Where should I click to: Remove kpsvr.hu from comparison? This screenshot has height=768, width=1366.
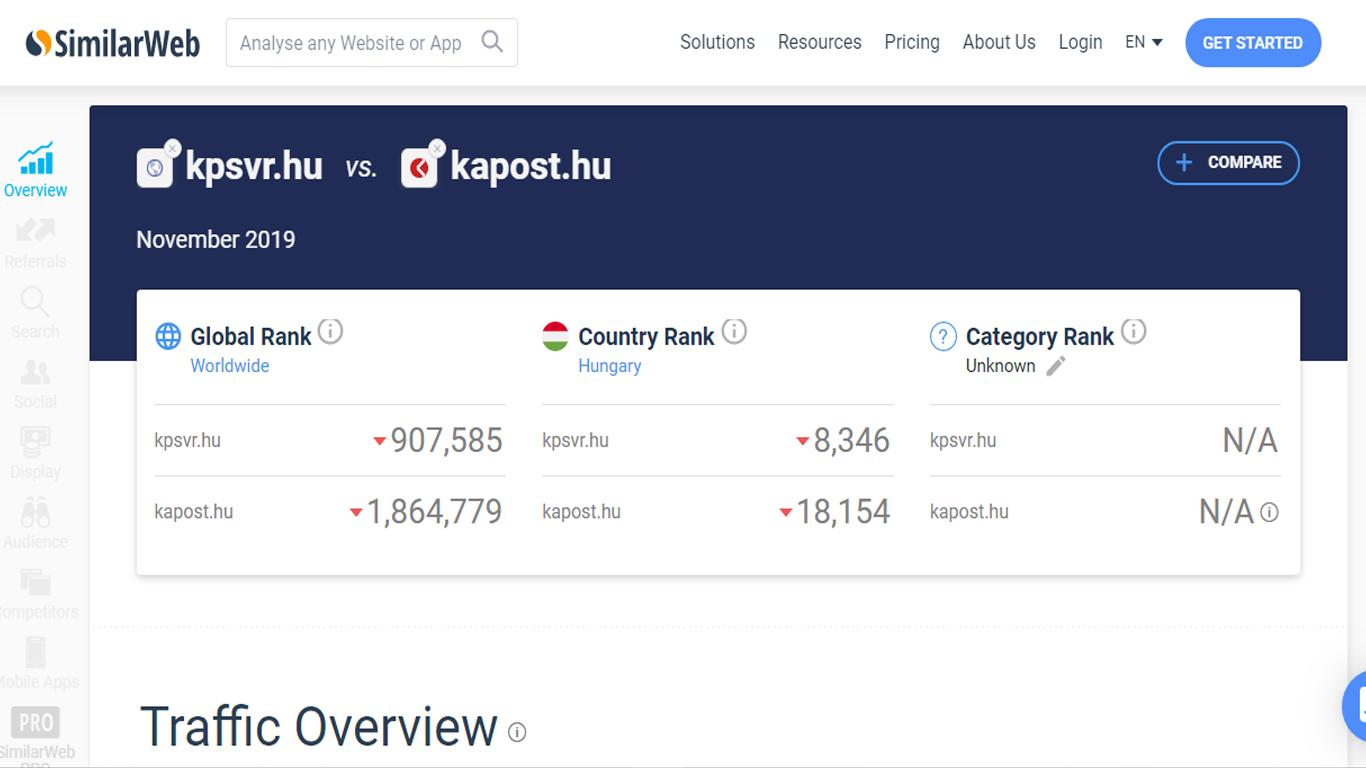tap(173, 148)
